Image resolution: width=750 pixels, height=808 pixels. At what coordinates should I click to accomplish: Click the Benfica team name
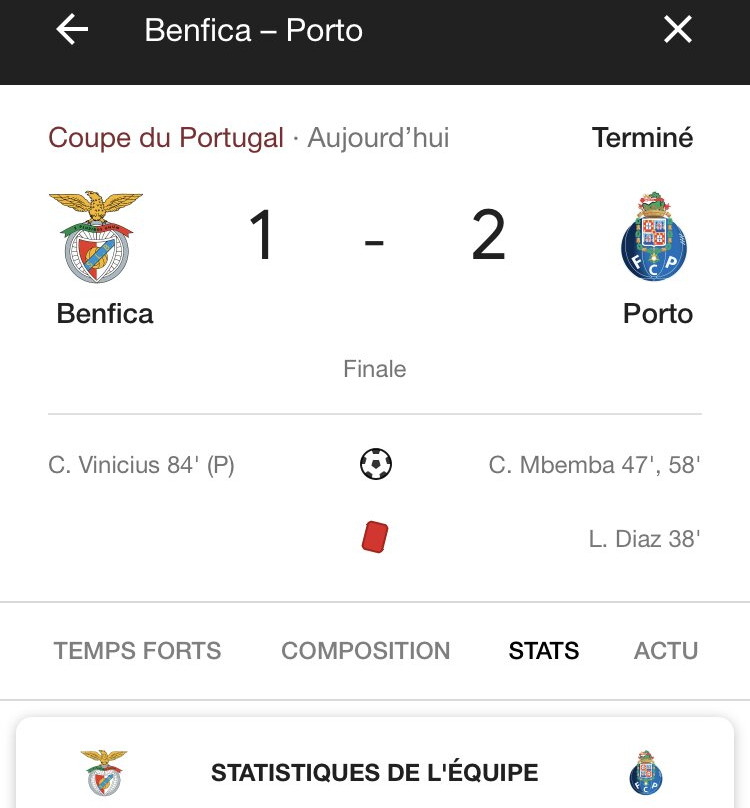105,314
